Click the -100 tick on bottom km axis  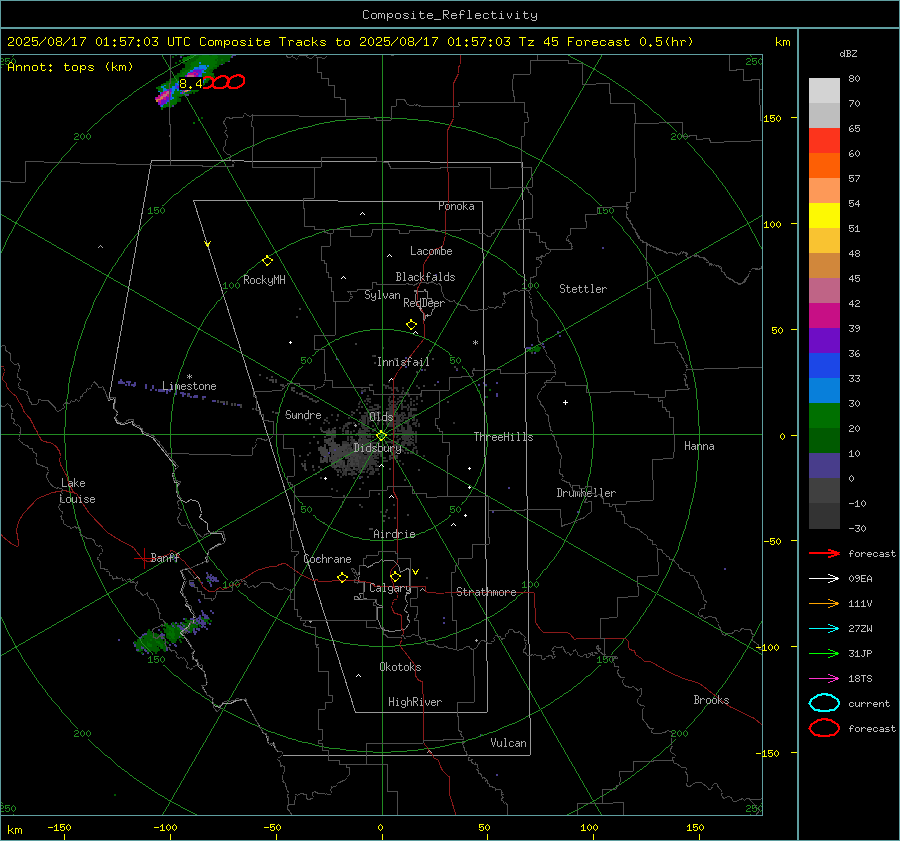coord(165,827)
